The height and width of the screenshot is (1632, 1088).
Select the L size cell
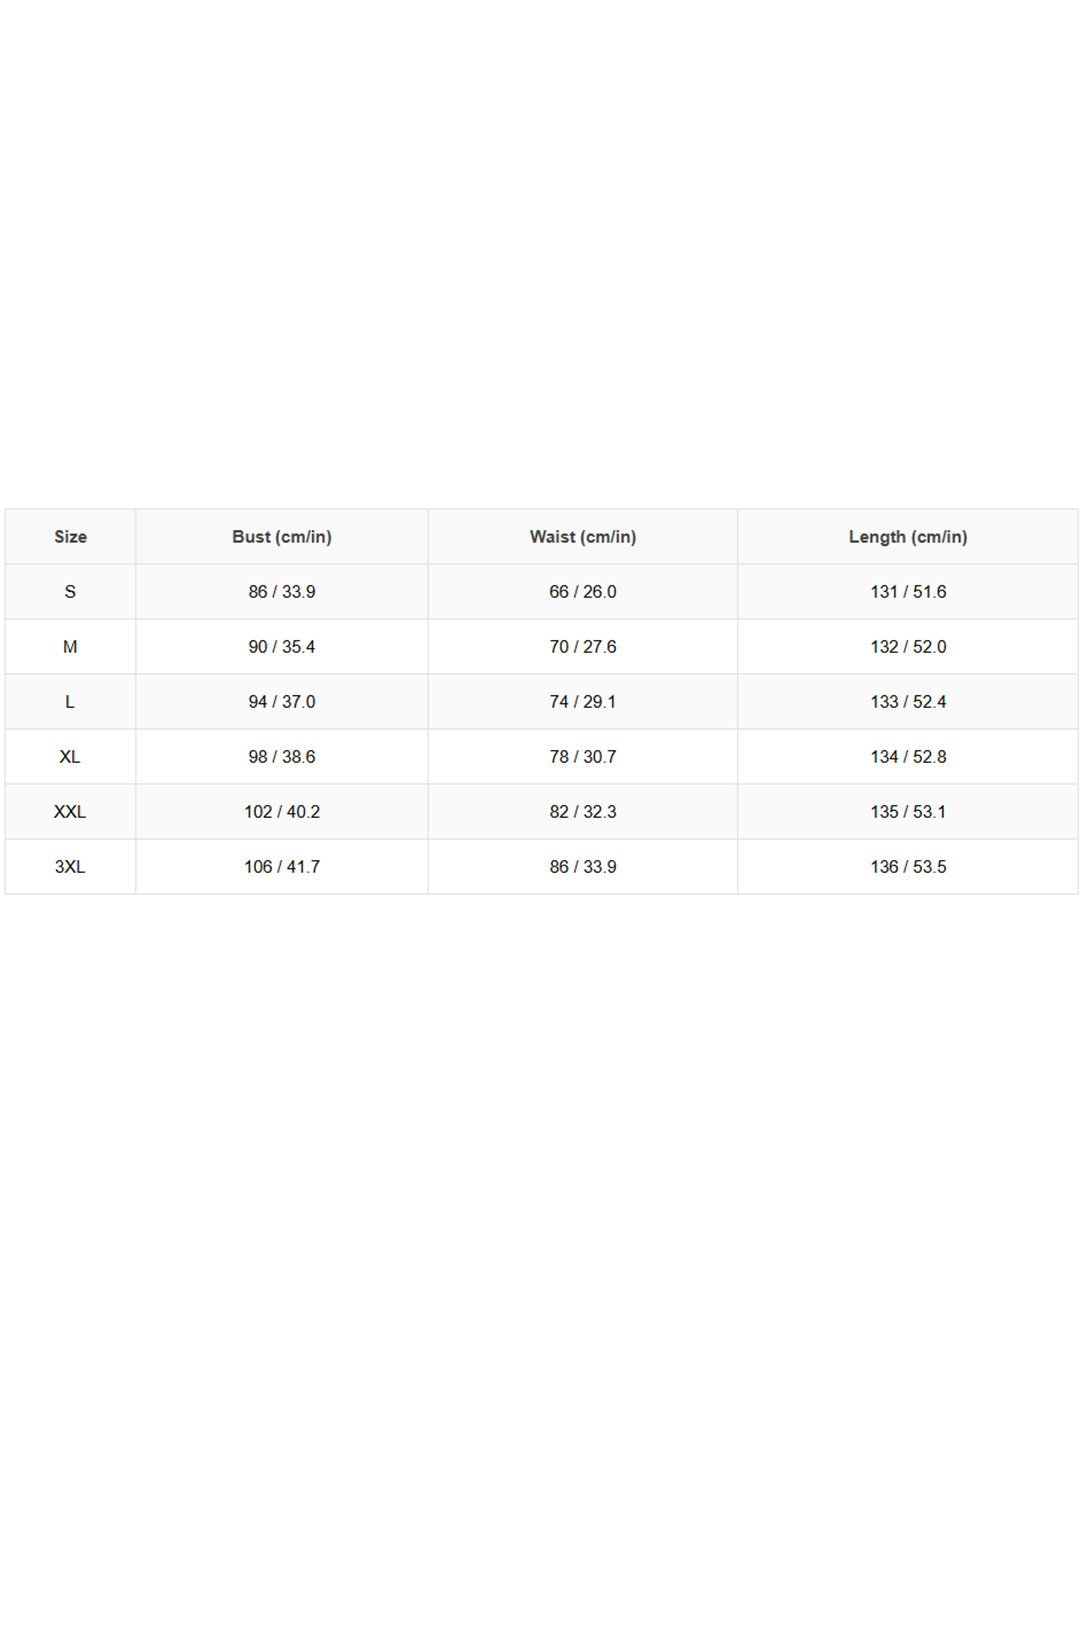click(x=70, y=702)
